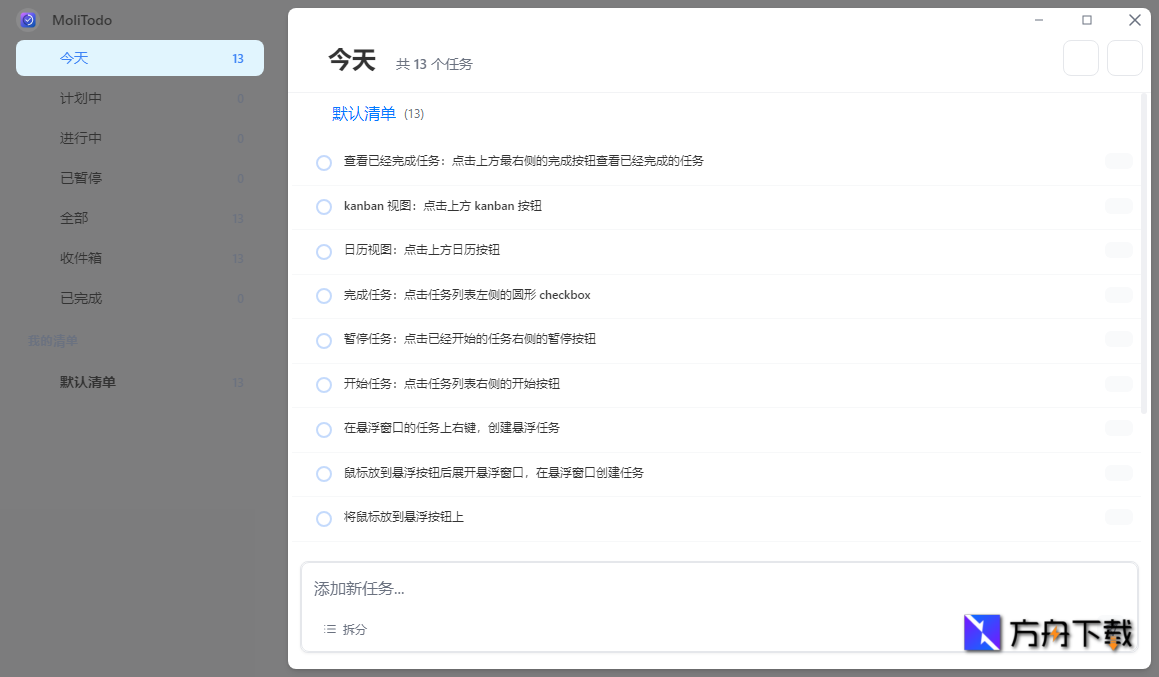This screenshot has height=677, width=1159.
Task: Click the list icon next to 拆分
Action: (329, 629)
